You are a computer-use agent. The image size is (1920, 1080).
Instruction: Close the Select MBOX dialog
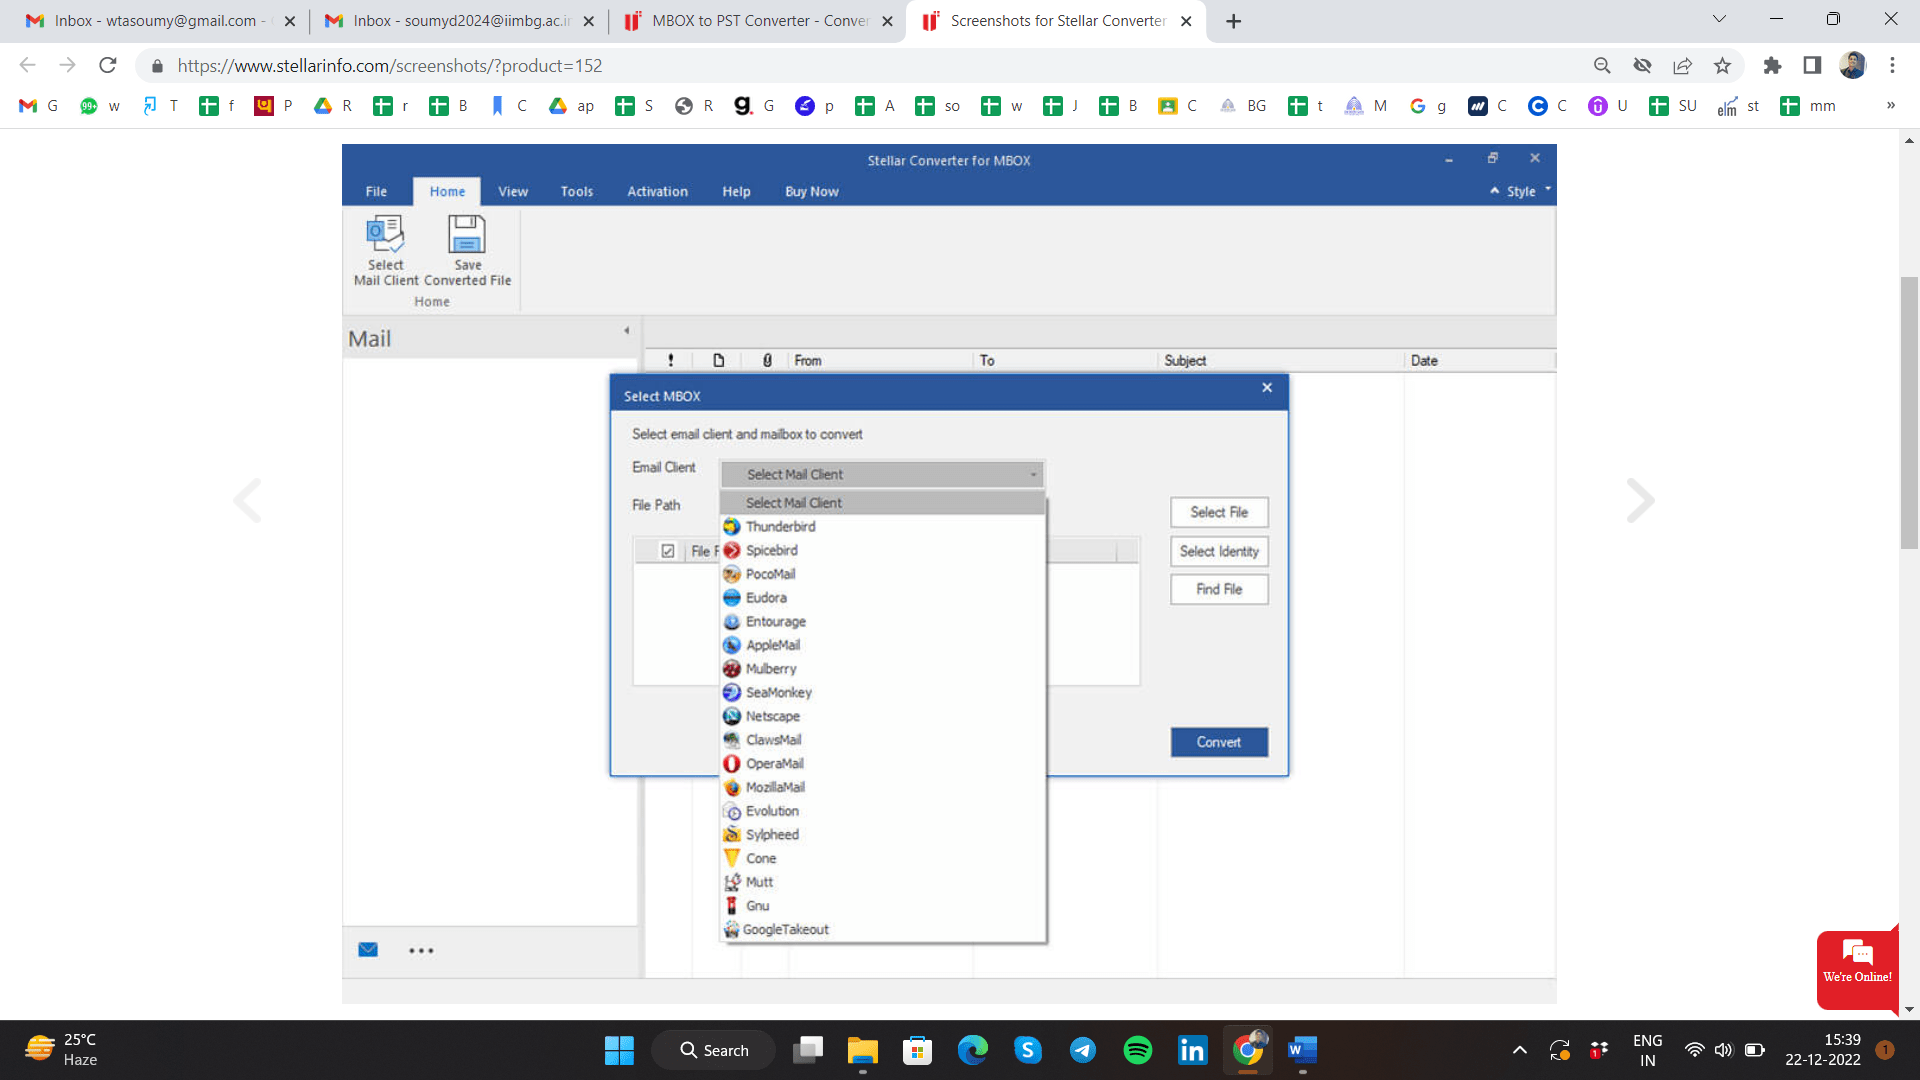[1267, 388]
